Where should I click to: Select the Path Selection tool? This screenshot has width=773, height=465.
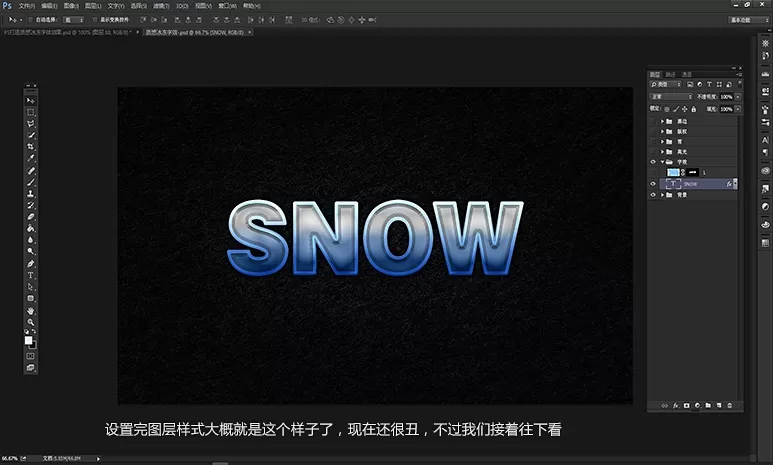(x=31, y=287)
